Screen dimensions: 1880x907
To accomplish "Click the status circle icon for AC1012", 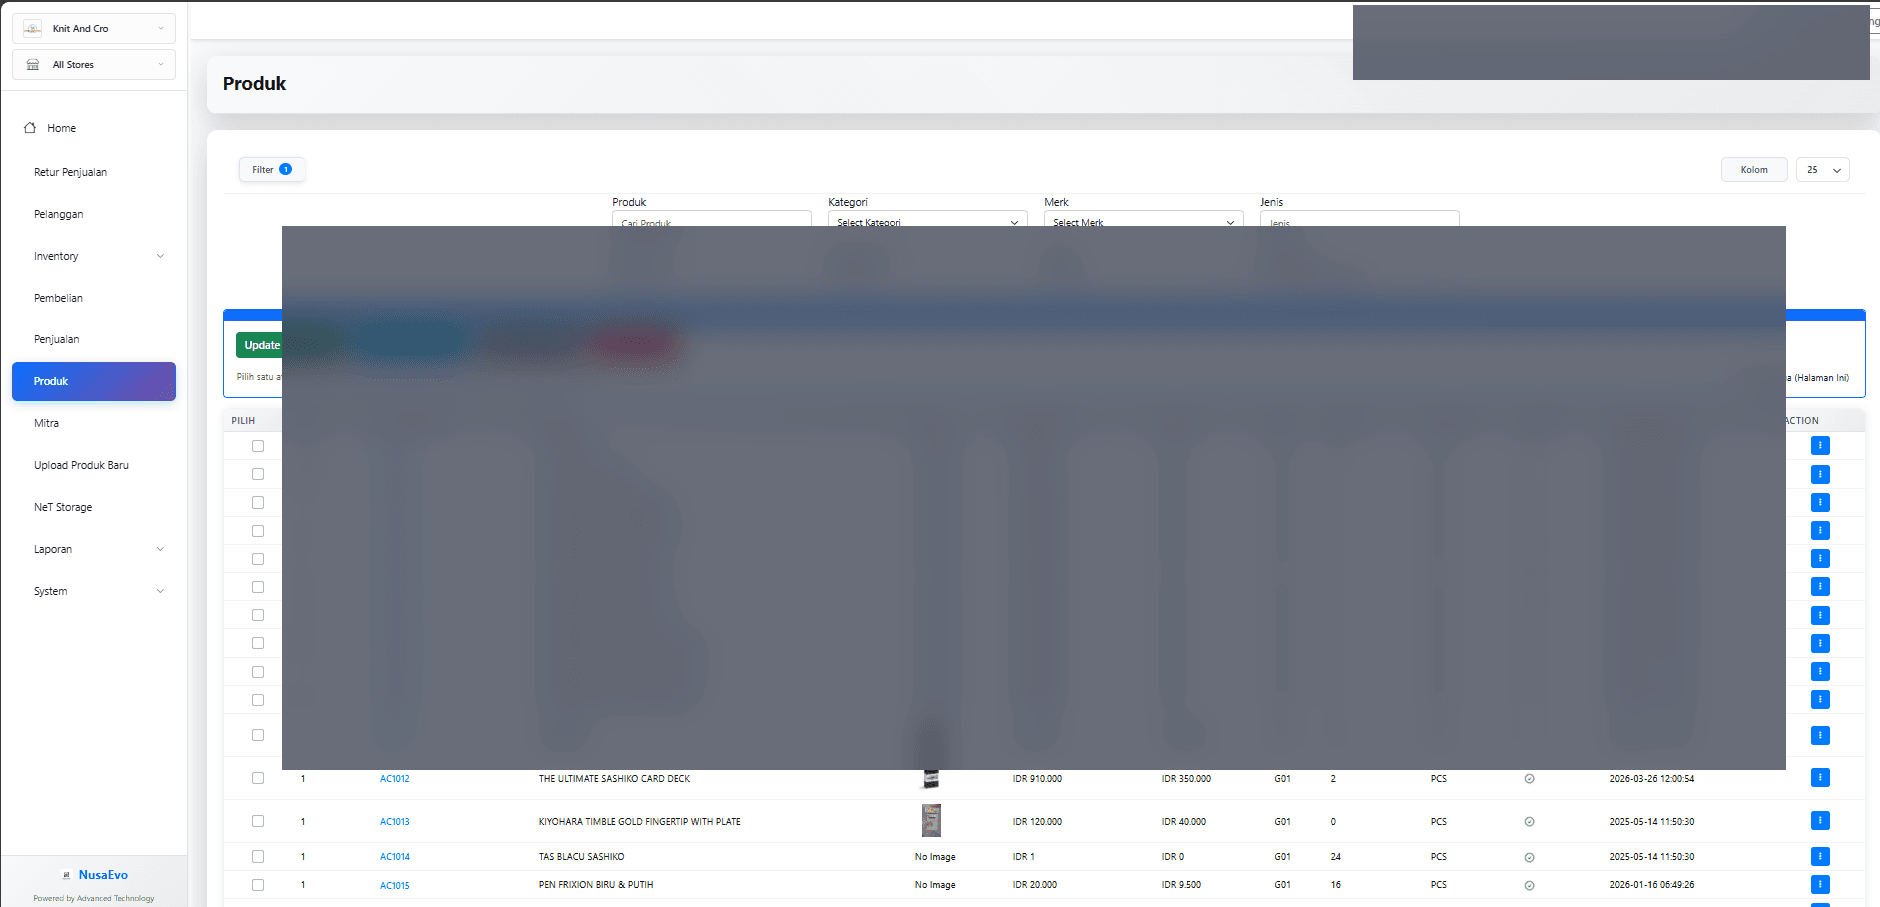I will tap(1529, 779).
